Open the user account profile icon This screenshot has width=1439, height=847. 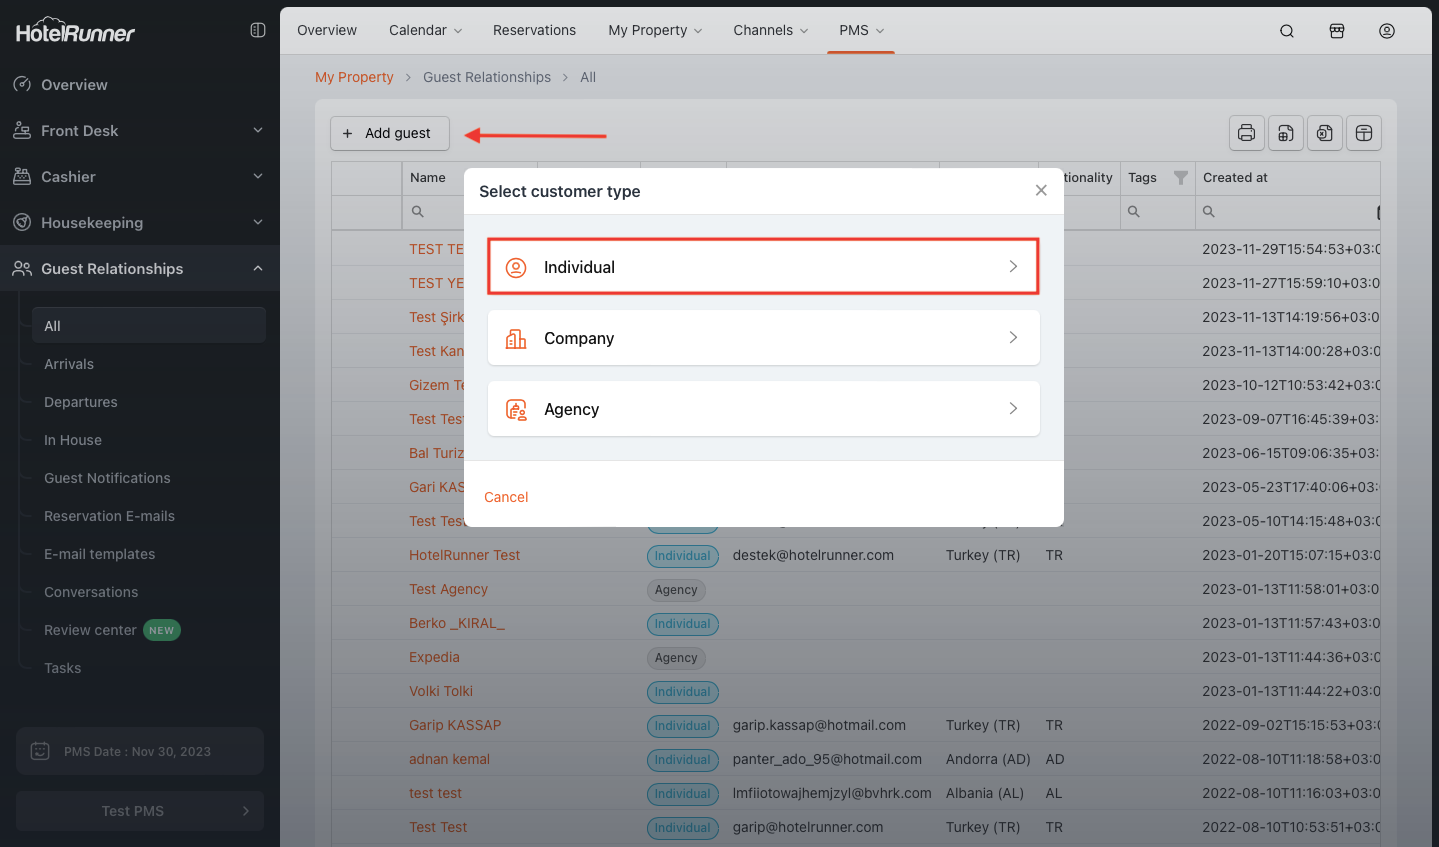1387,31
